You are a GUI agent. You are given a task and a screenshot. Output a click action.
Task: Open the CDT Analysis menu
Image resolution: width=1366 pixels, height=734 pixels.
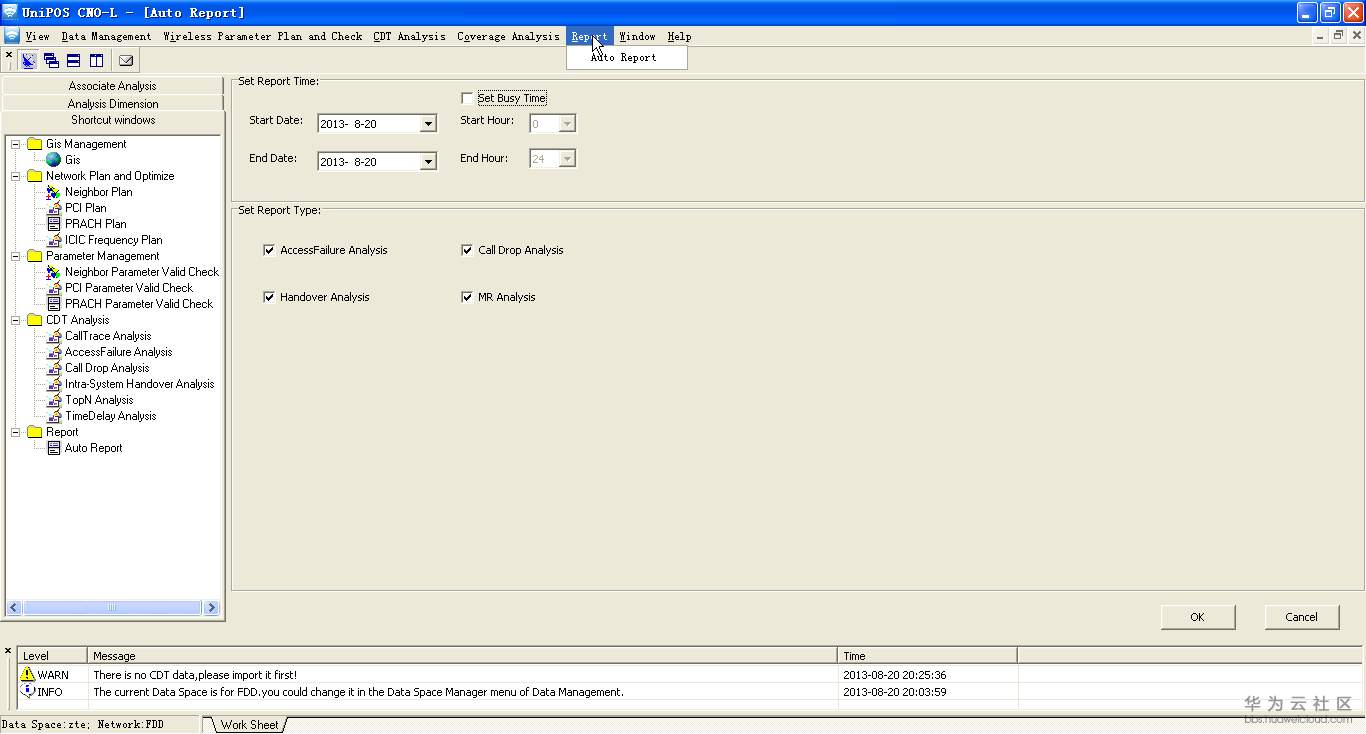409,36
